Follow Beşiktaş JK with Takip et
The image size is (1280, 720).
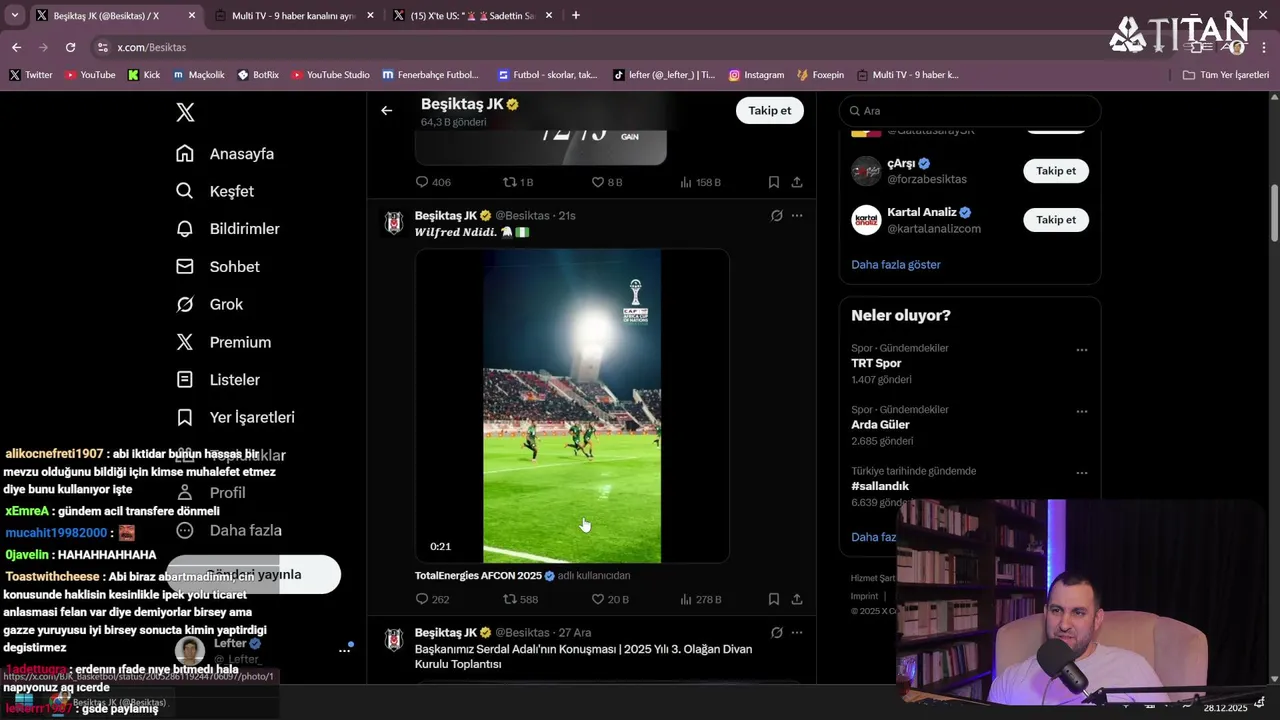click(770, 111)
